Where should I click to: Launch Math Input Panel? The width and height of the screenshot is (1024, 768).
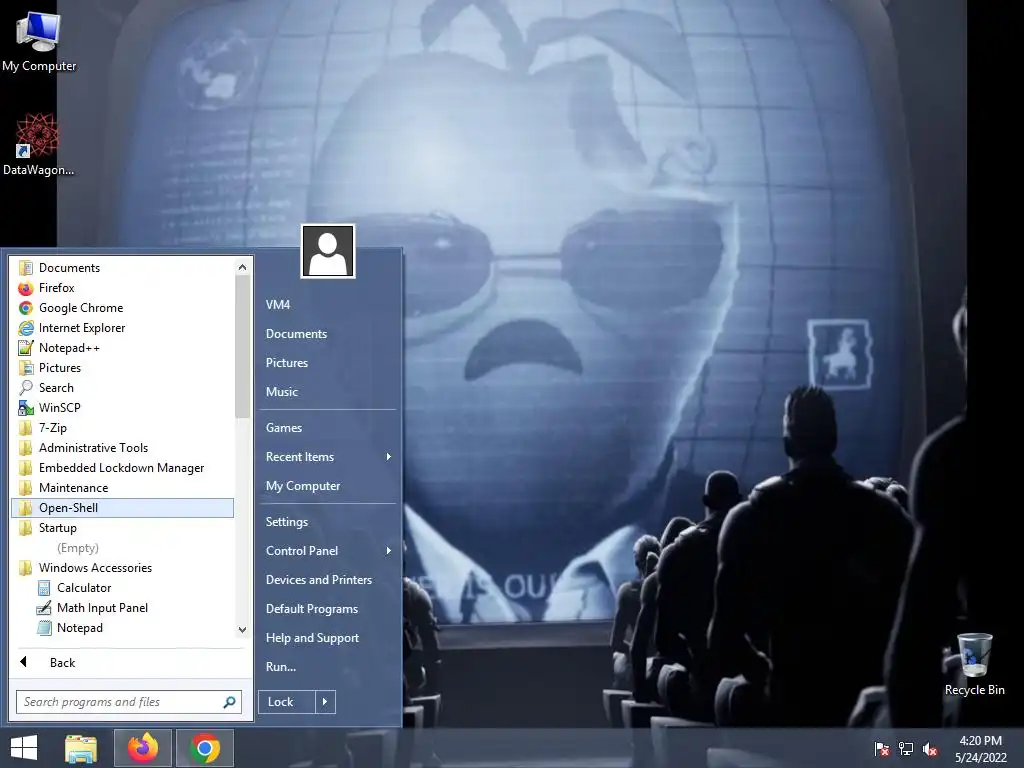[122, 608]
